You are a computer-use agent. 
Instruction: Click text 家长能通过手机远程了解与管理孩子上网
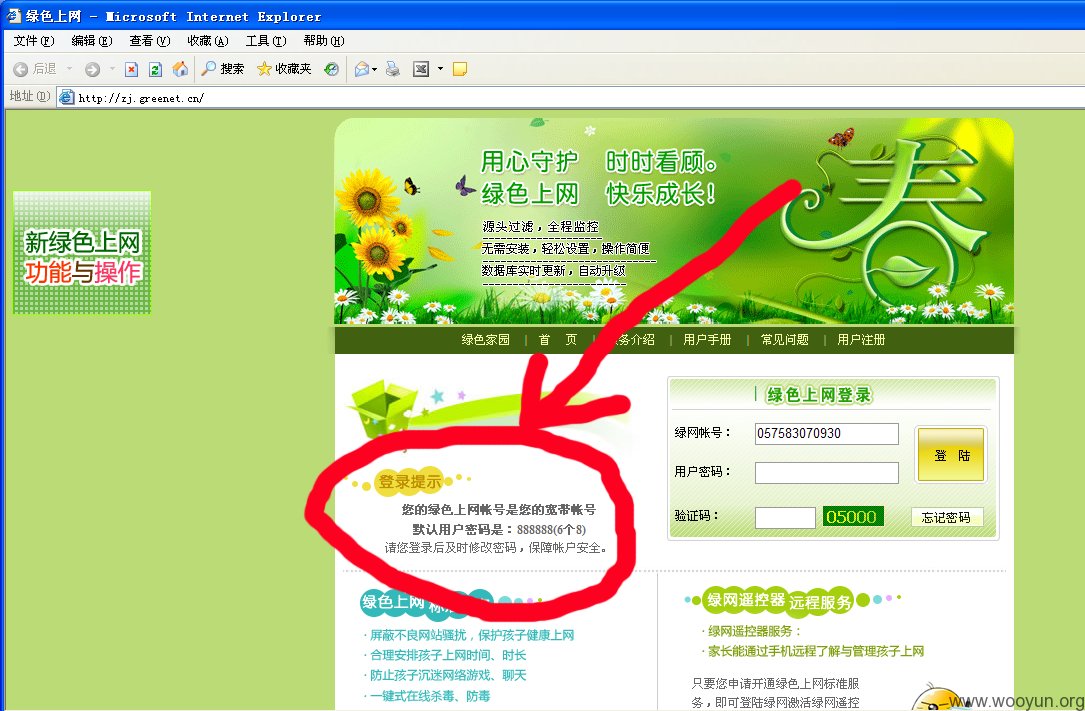click(816, 651)
